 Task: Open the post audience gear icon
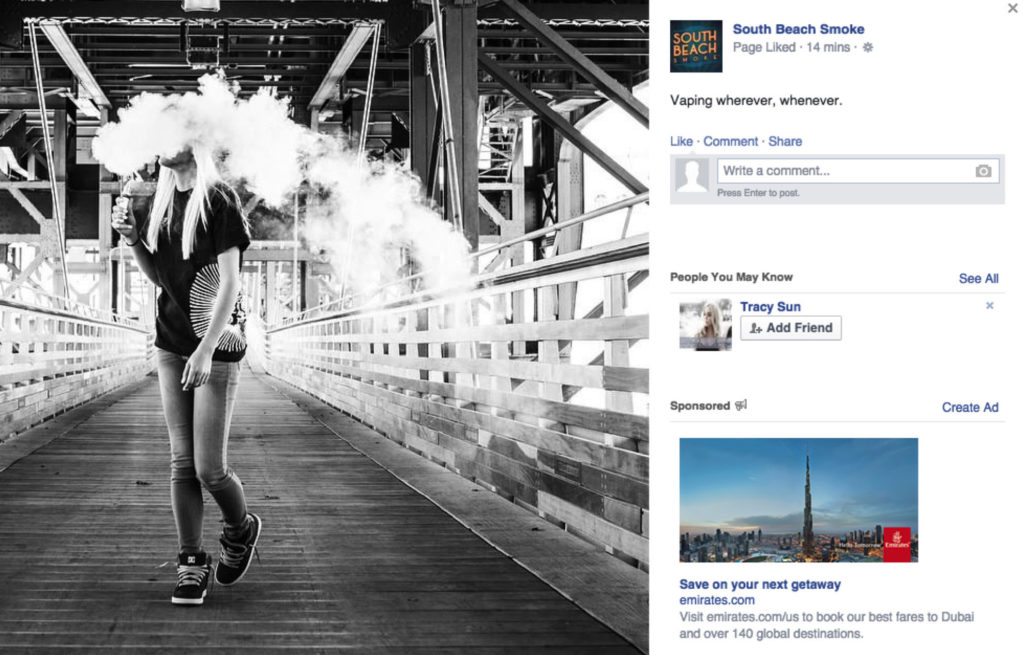click(x=868, y=47)
